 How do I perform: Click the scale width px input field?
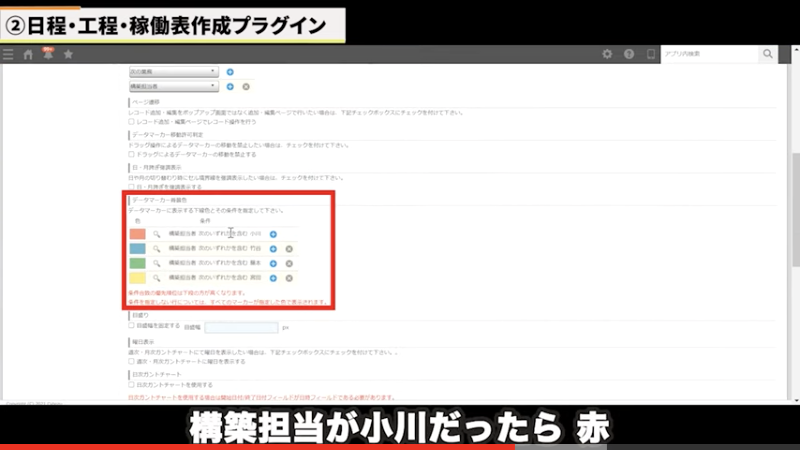pos(241,327)
